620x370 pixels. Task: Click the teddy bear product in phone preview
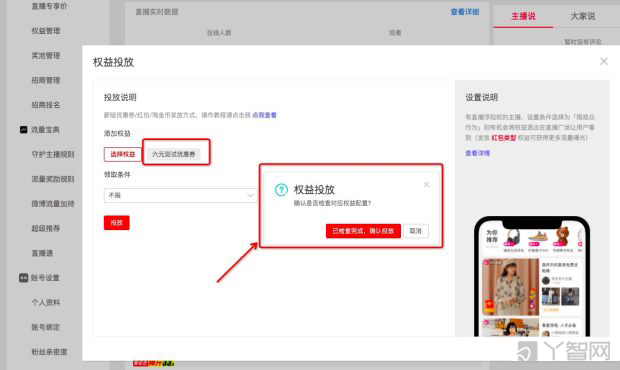[x=562, y=238]
